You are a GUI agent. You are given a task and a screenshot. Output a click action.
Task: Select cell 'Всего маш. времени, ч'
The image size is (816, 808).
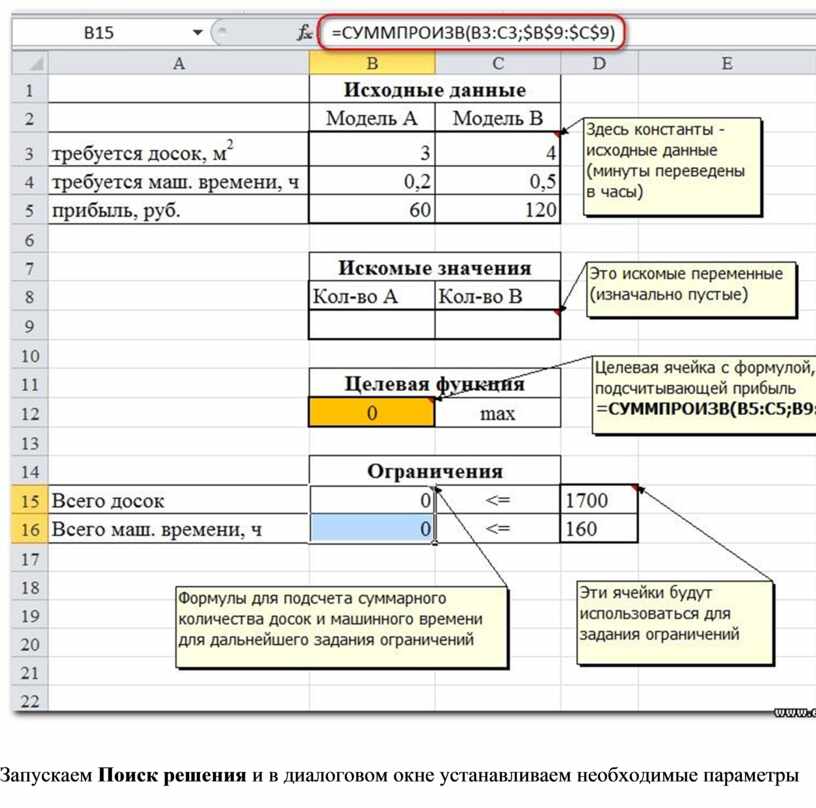pyautogui.click(x=178, y=529)
